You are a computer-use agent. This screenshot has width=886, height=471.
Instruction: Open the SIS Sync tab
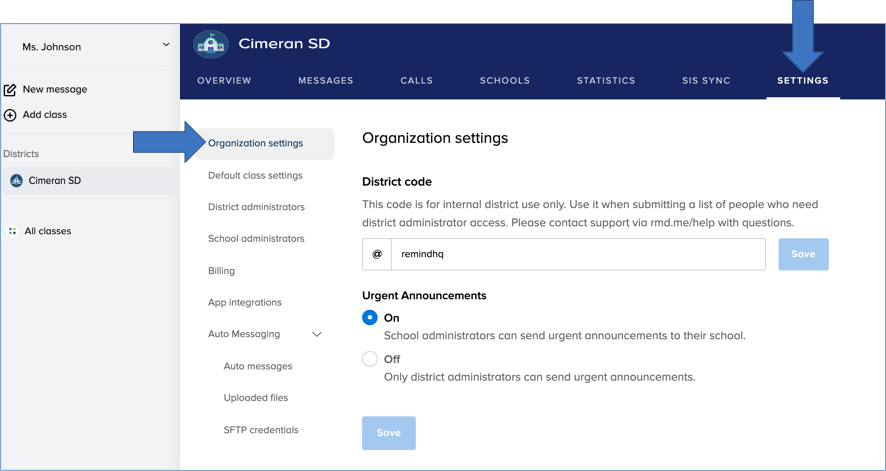click(706, 80)
